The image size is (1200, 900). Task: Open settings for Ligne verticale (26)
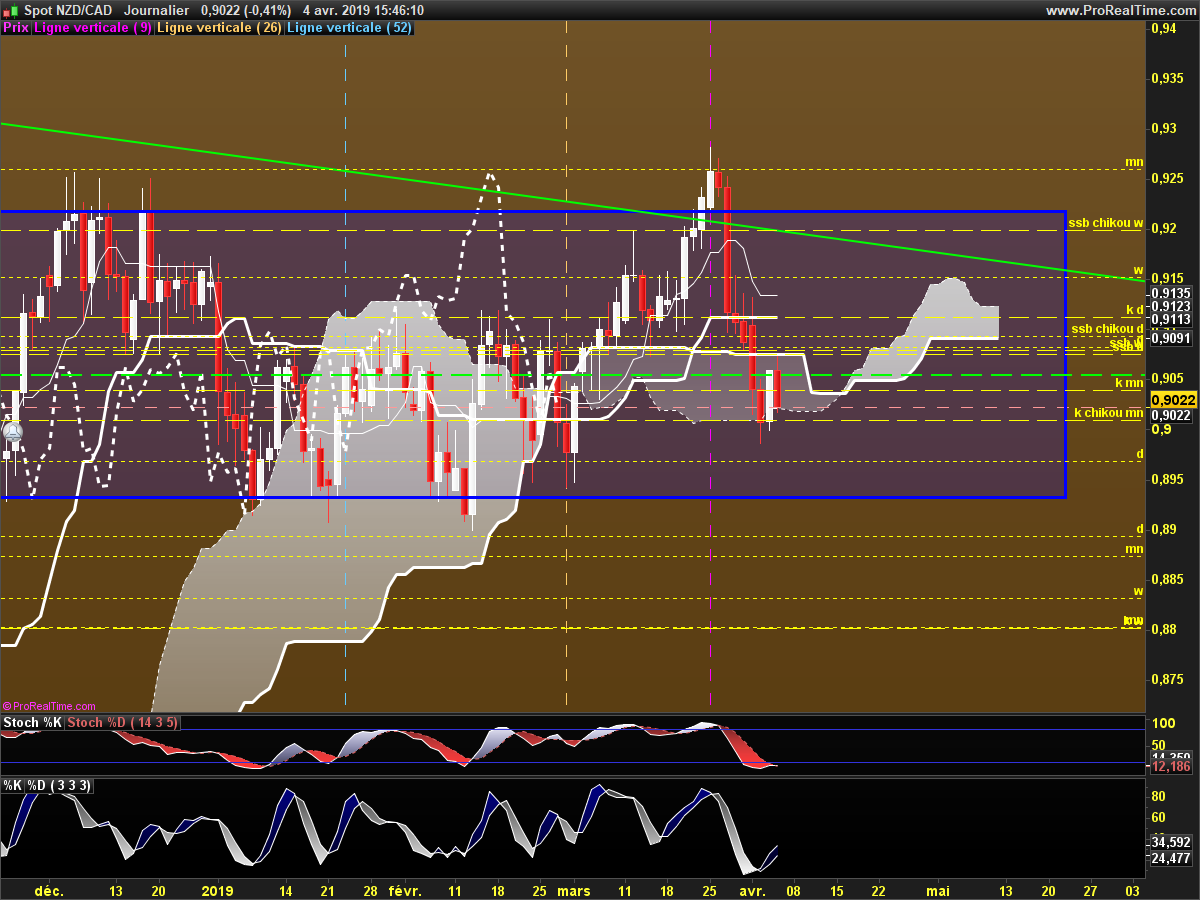pos(219,28)
